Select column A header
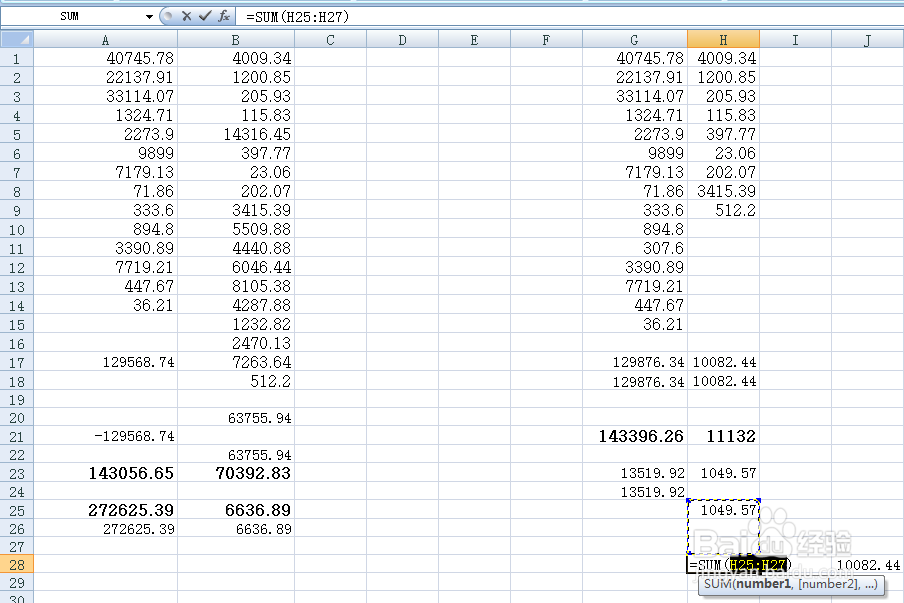 pyautogui.click(x=106, y=40)
